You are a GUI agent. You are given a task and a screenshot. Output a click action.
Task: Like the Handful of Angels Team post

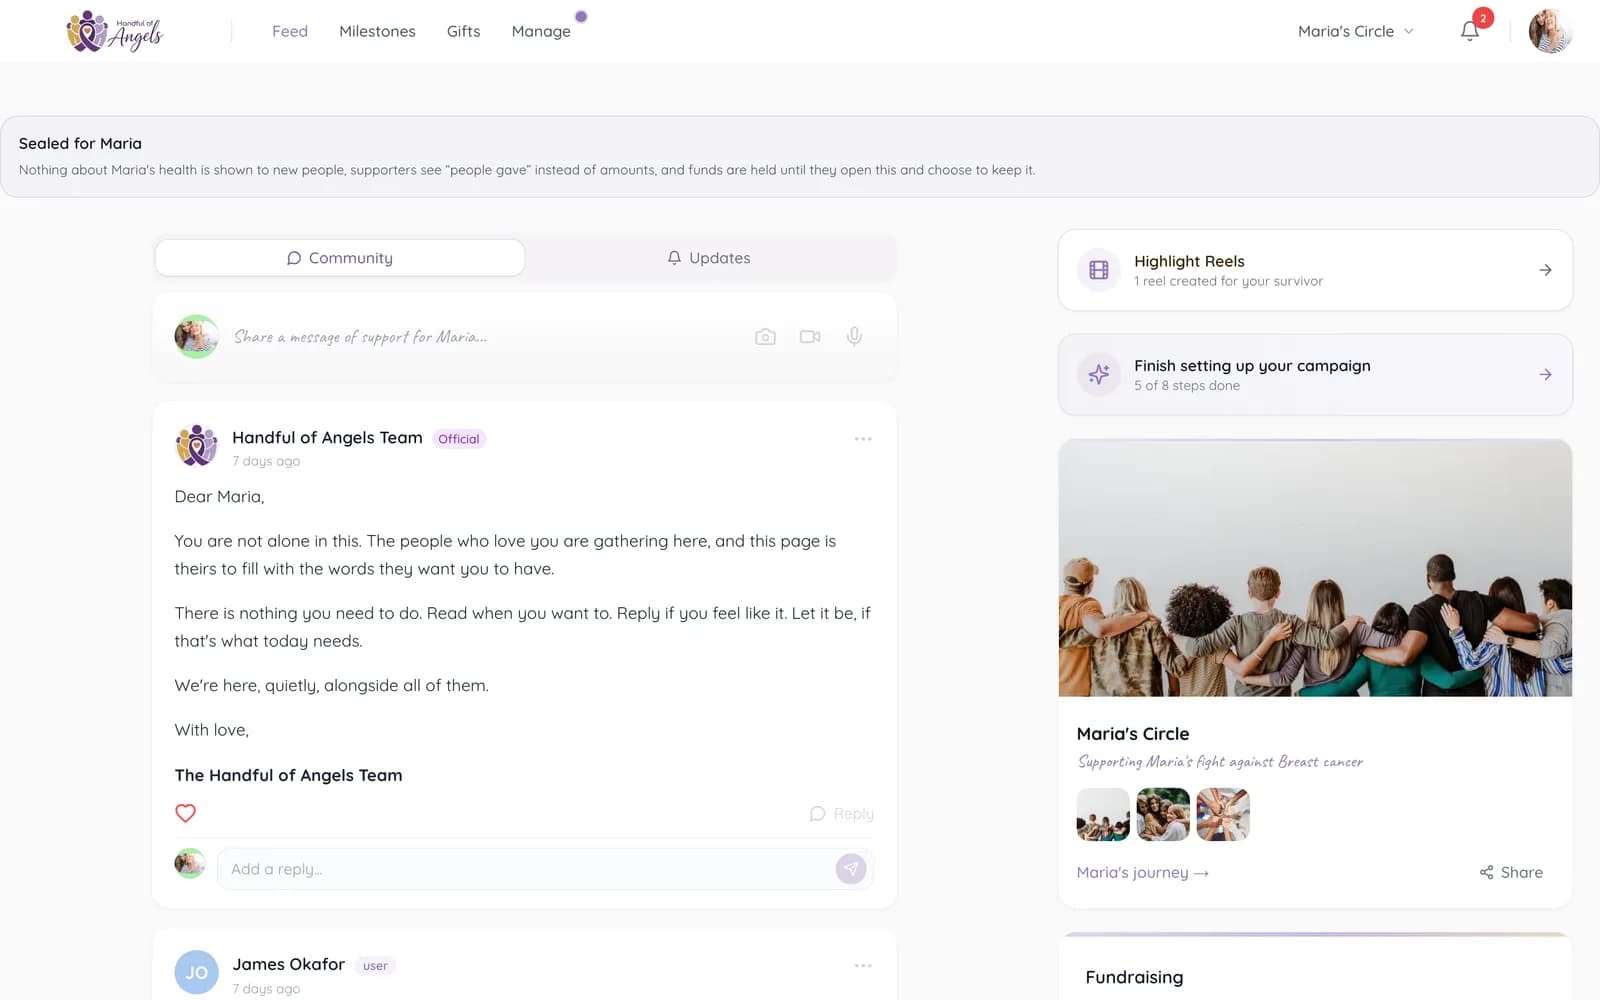pos(185,813)
